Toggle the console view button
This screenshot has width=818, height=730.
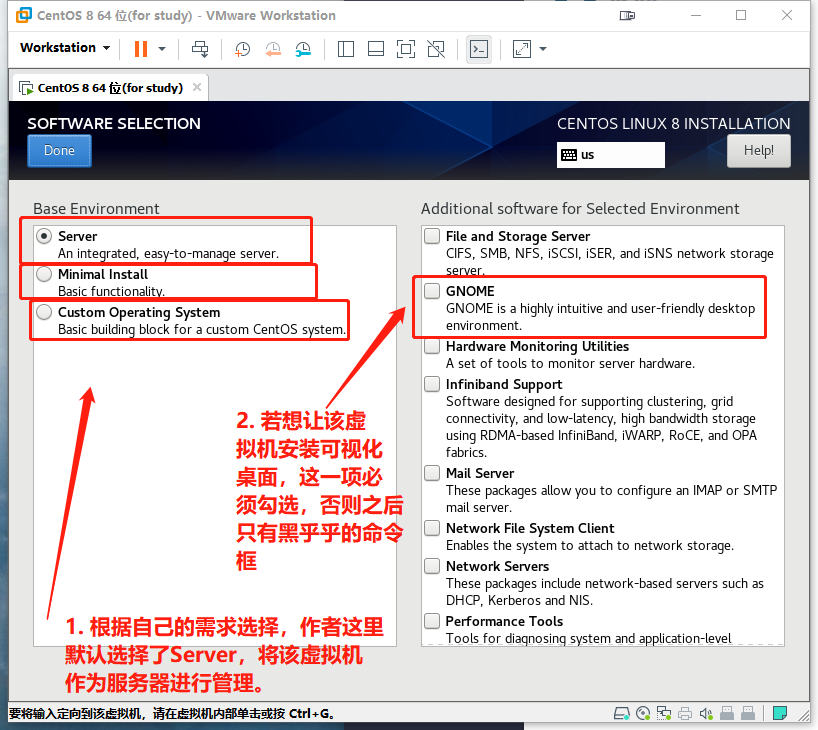(479, 49)
